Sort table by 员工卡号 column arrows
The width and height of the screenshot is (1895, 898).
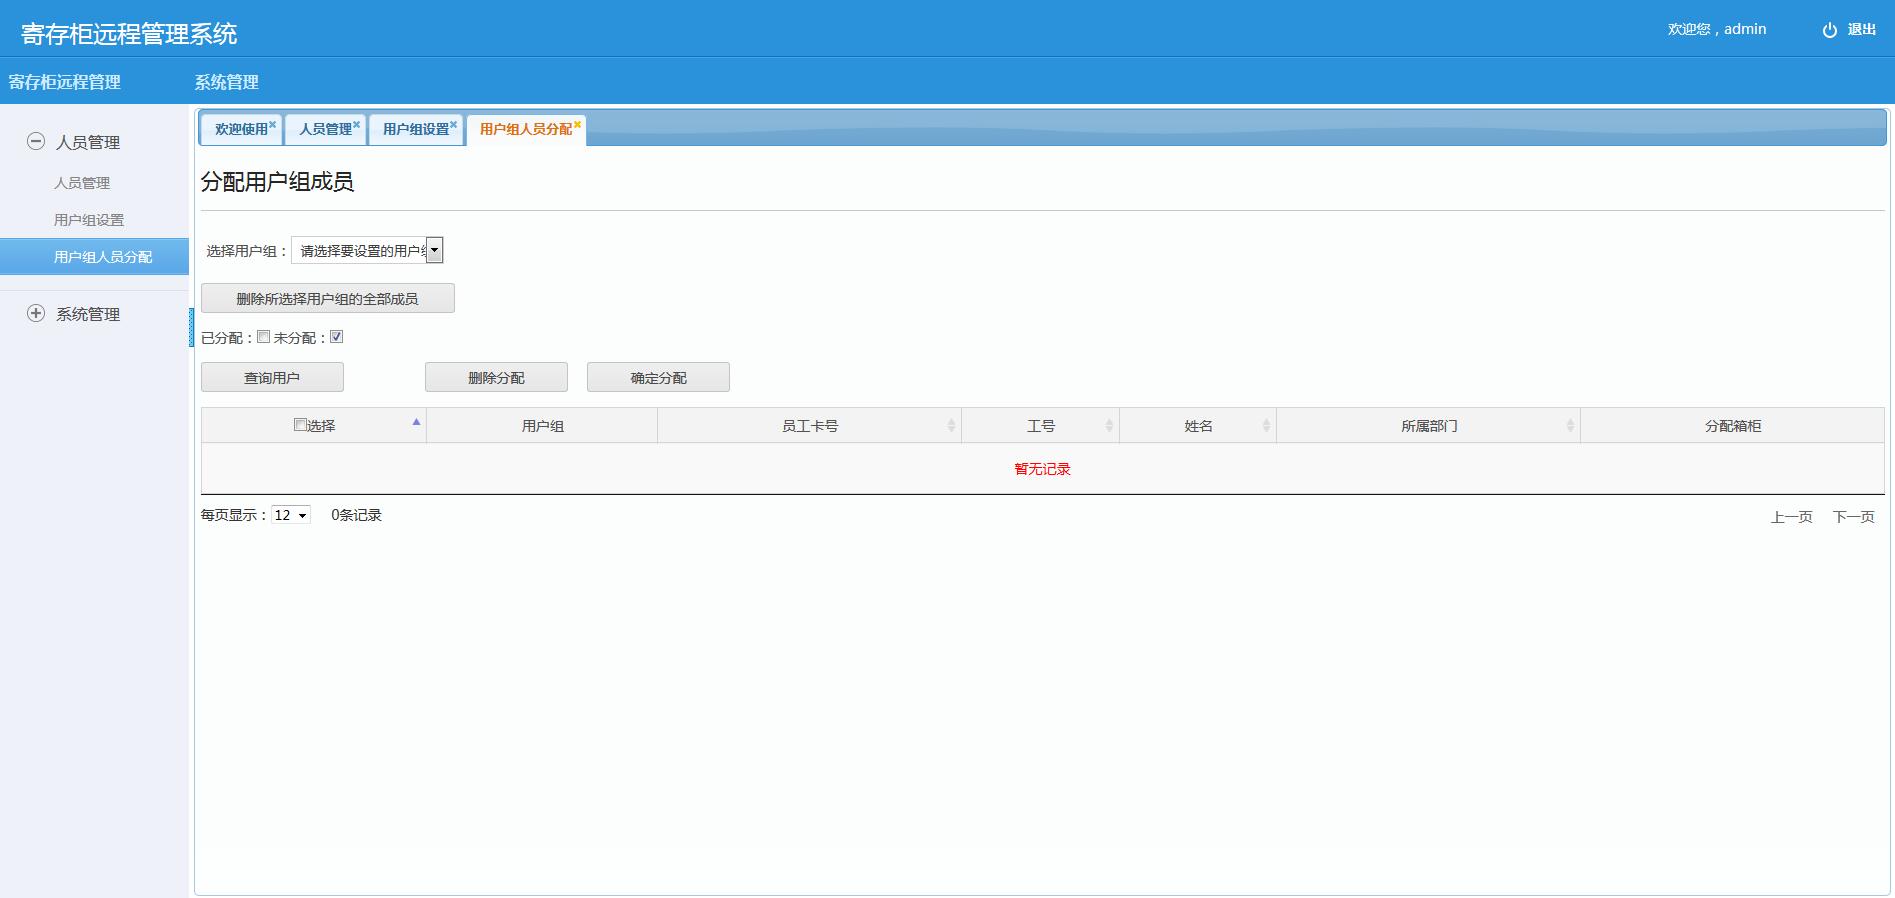click(x=951, y=426)
